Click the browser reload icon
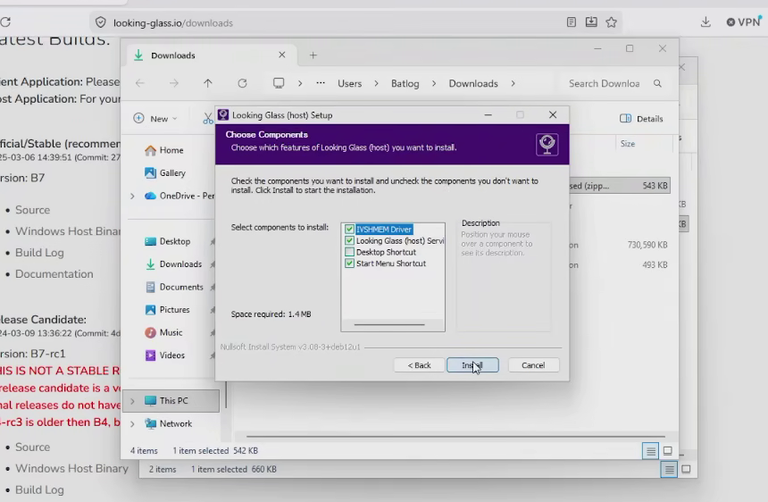 pyautogui.click(x=5, y=22)
